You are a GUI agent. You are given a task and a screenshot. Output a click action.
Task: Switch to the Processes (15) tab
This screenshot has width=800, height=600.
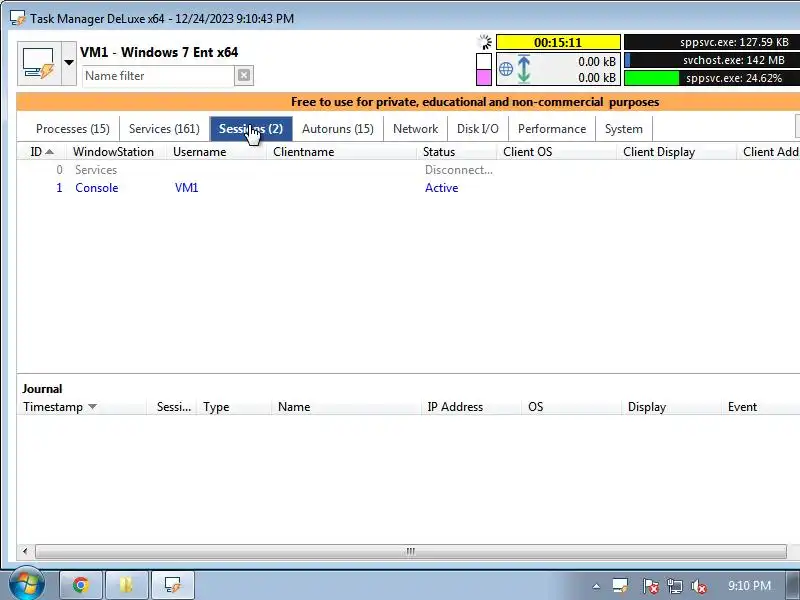(72, 129)
